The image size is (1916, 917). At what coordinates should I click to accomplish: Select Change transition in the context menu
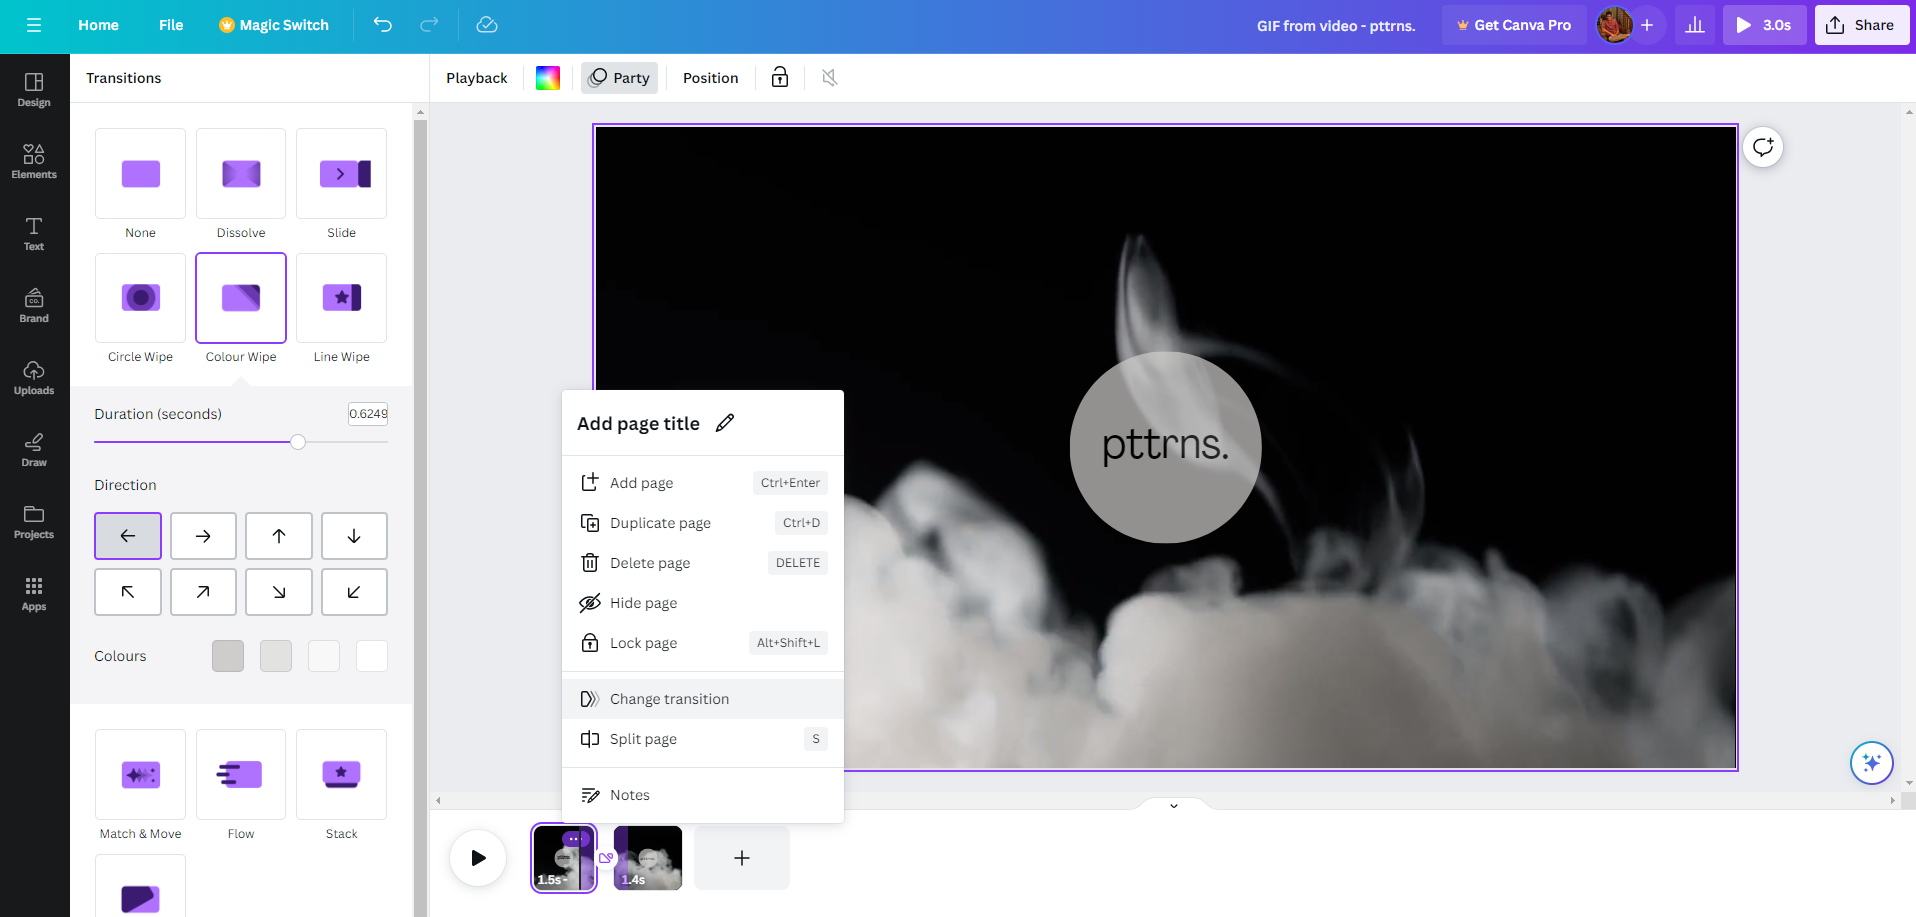[703, 699]
